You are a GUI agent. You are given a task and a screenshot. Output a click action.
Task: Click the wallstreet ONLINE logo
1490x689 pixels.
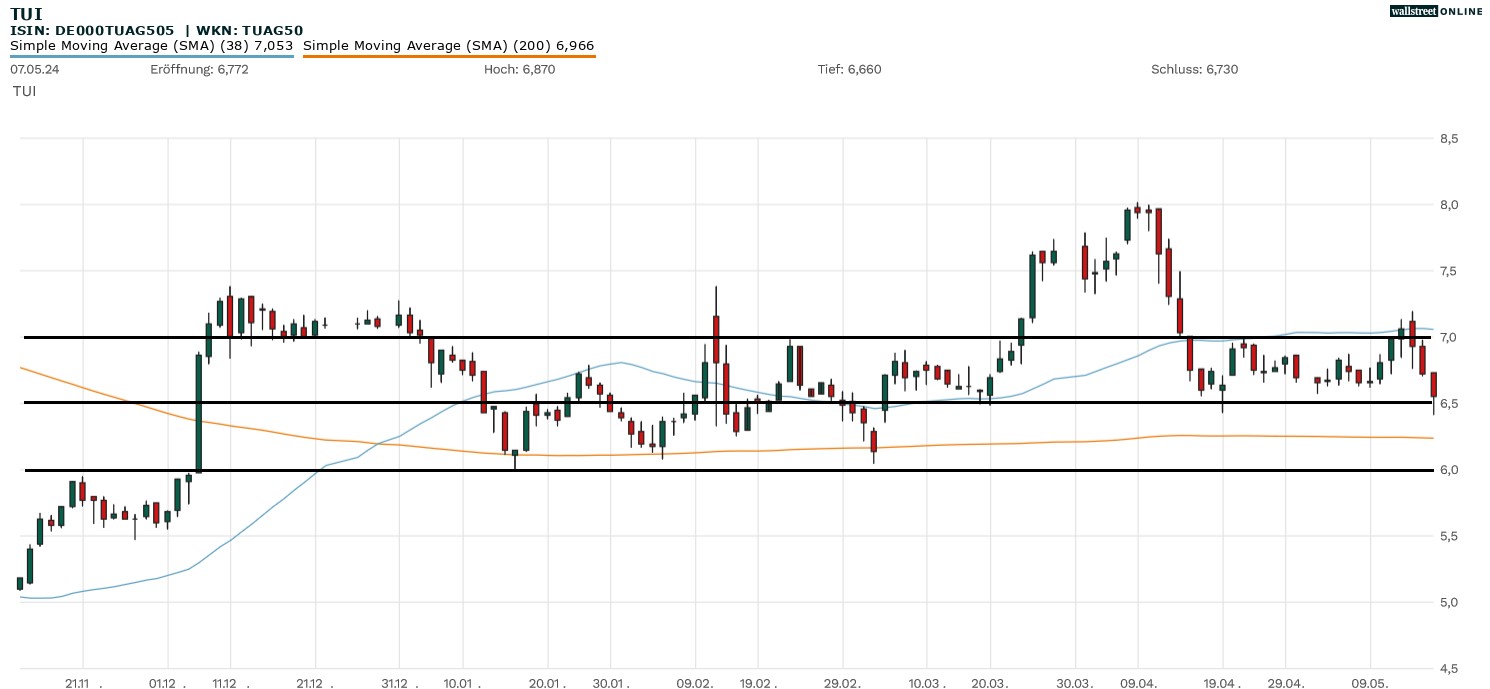[1436, 11]
